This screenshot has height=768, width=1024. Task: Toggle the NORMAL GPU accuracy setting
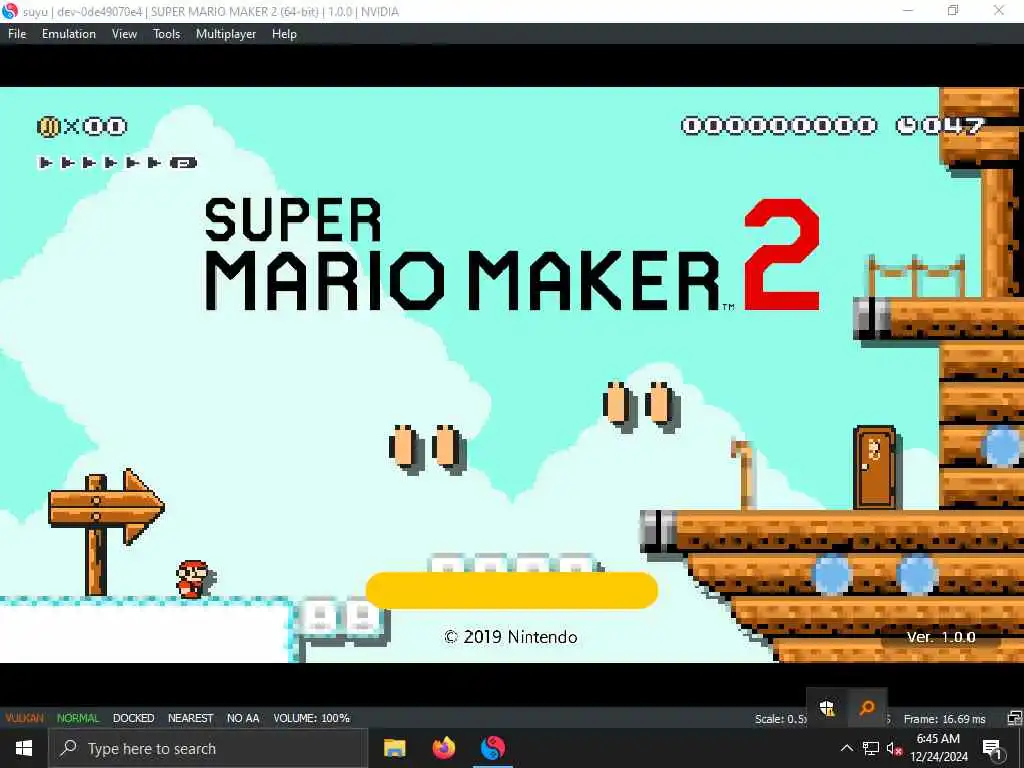click(x=78, y=718)
